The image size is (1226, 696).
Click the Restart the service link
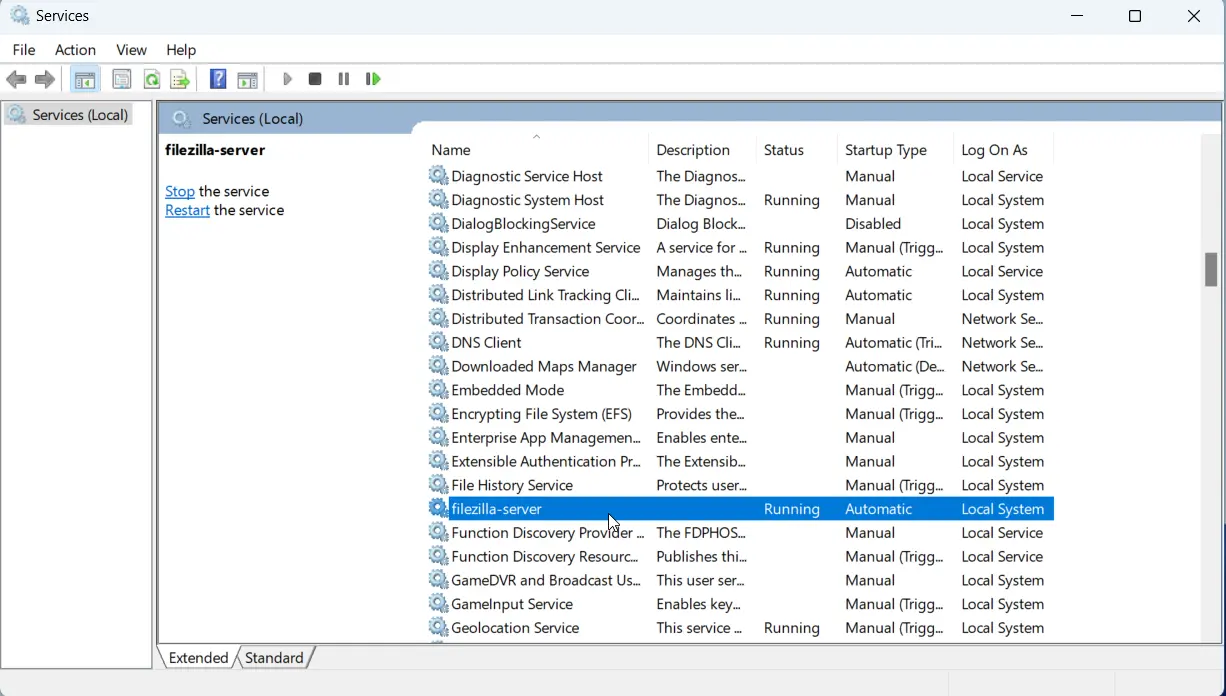click(187, 210)
